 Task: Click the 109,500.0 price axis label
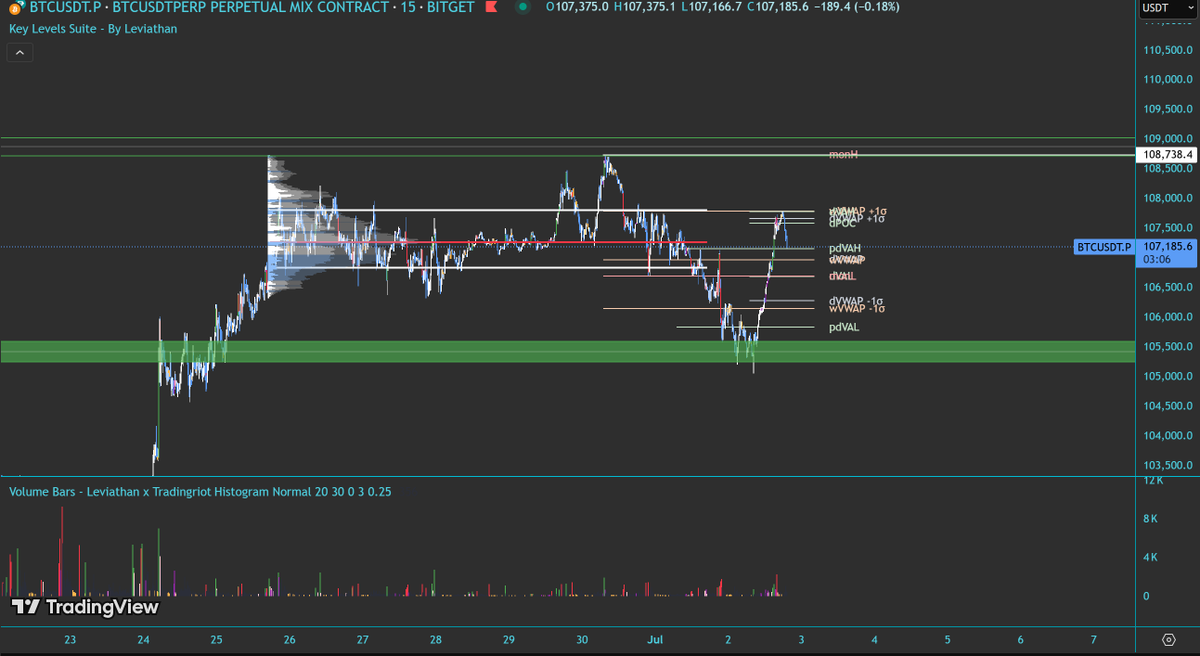point(1166,109)
